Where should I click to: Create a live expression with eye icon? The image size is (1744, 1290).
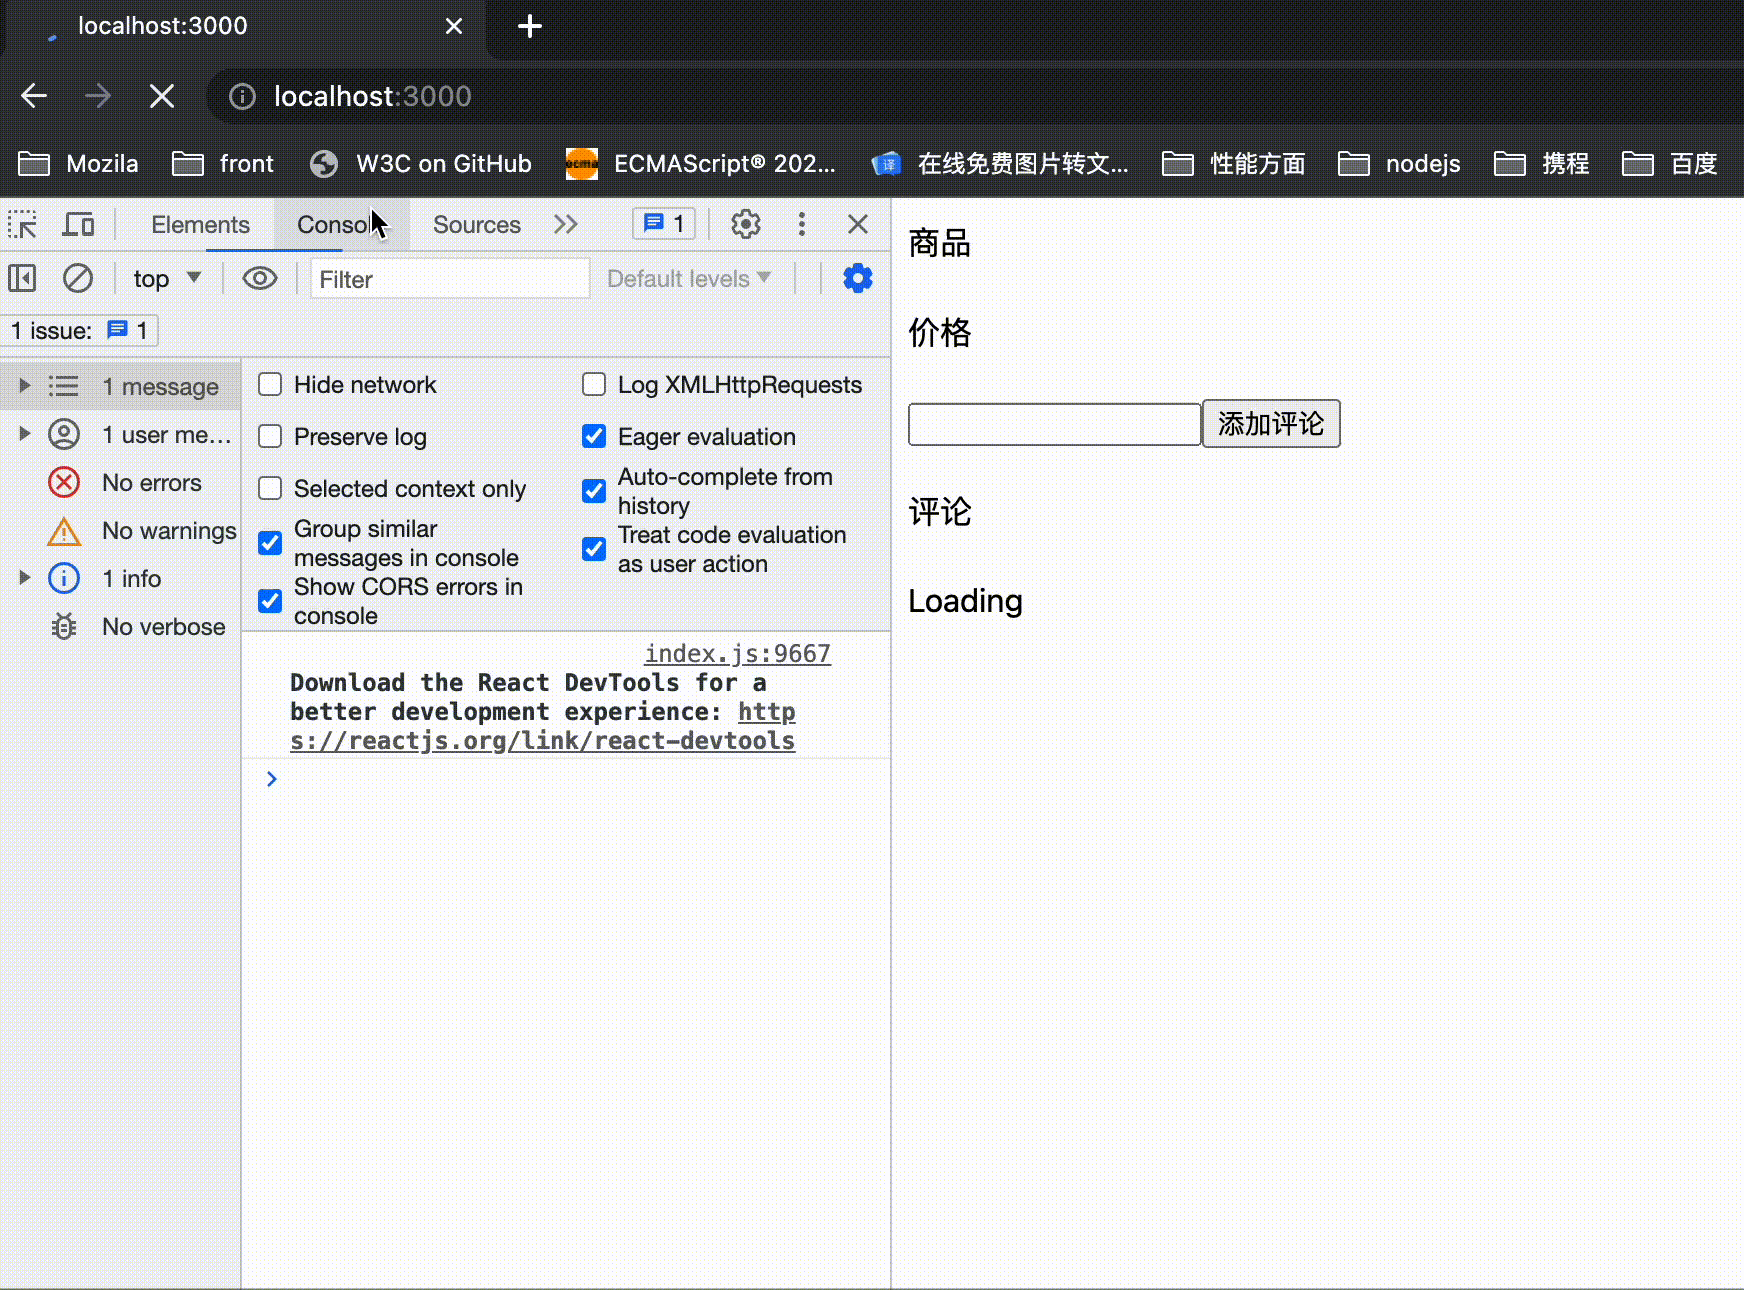[260, 278]
